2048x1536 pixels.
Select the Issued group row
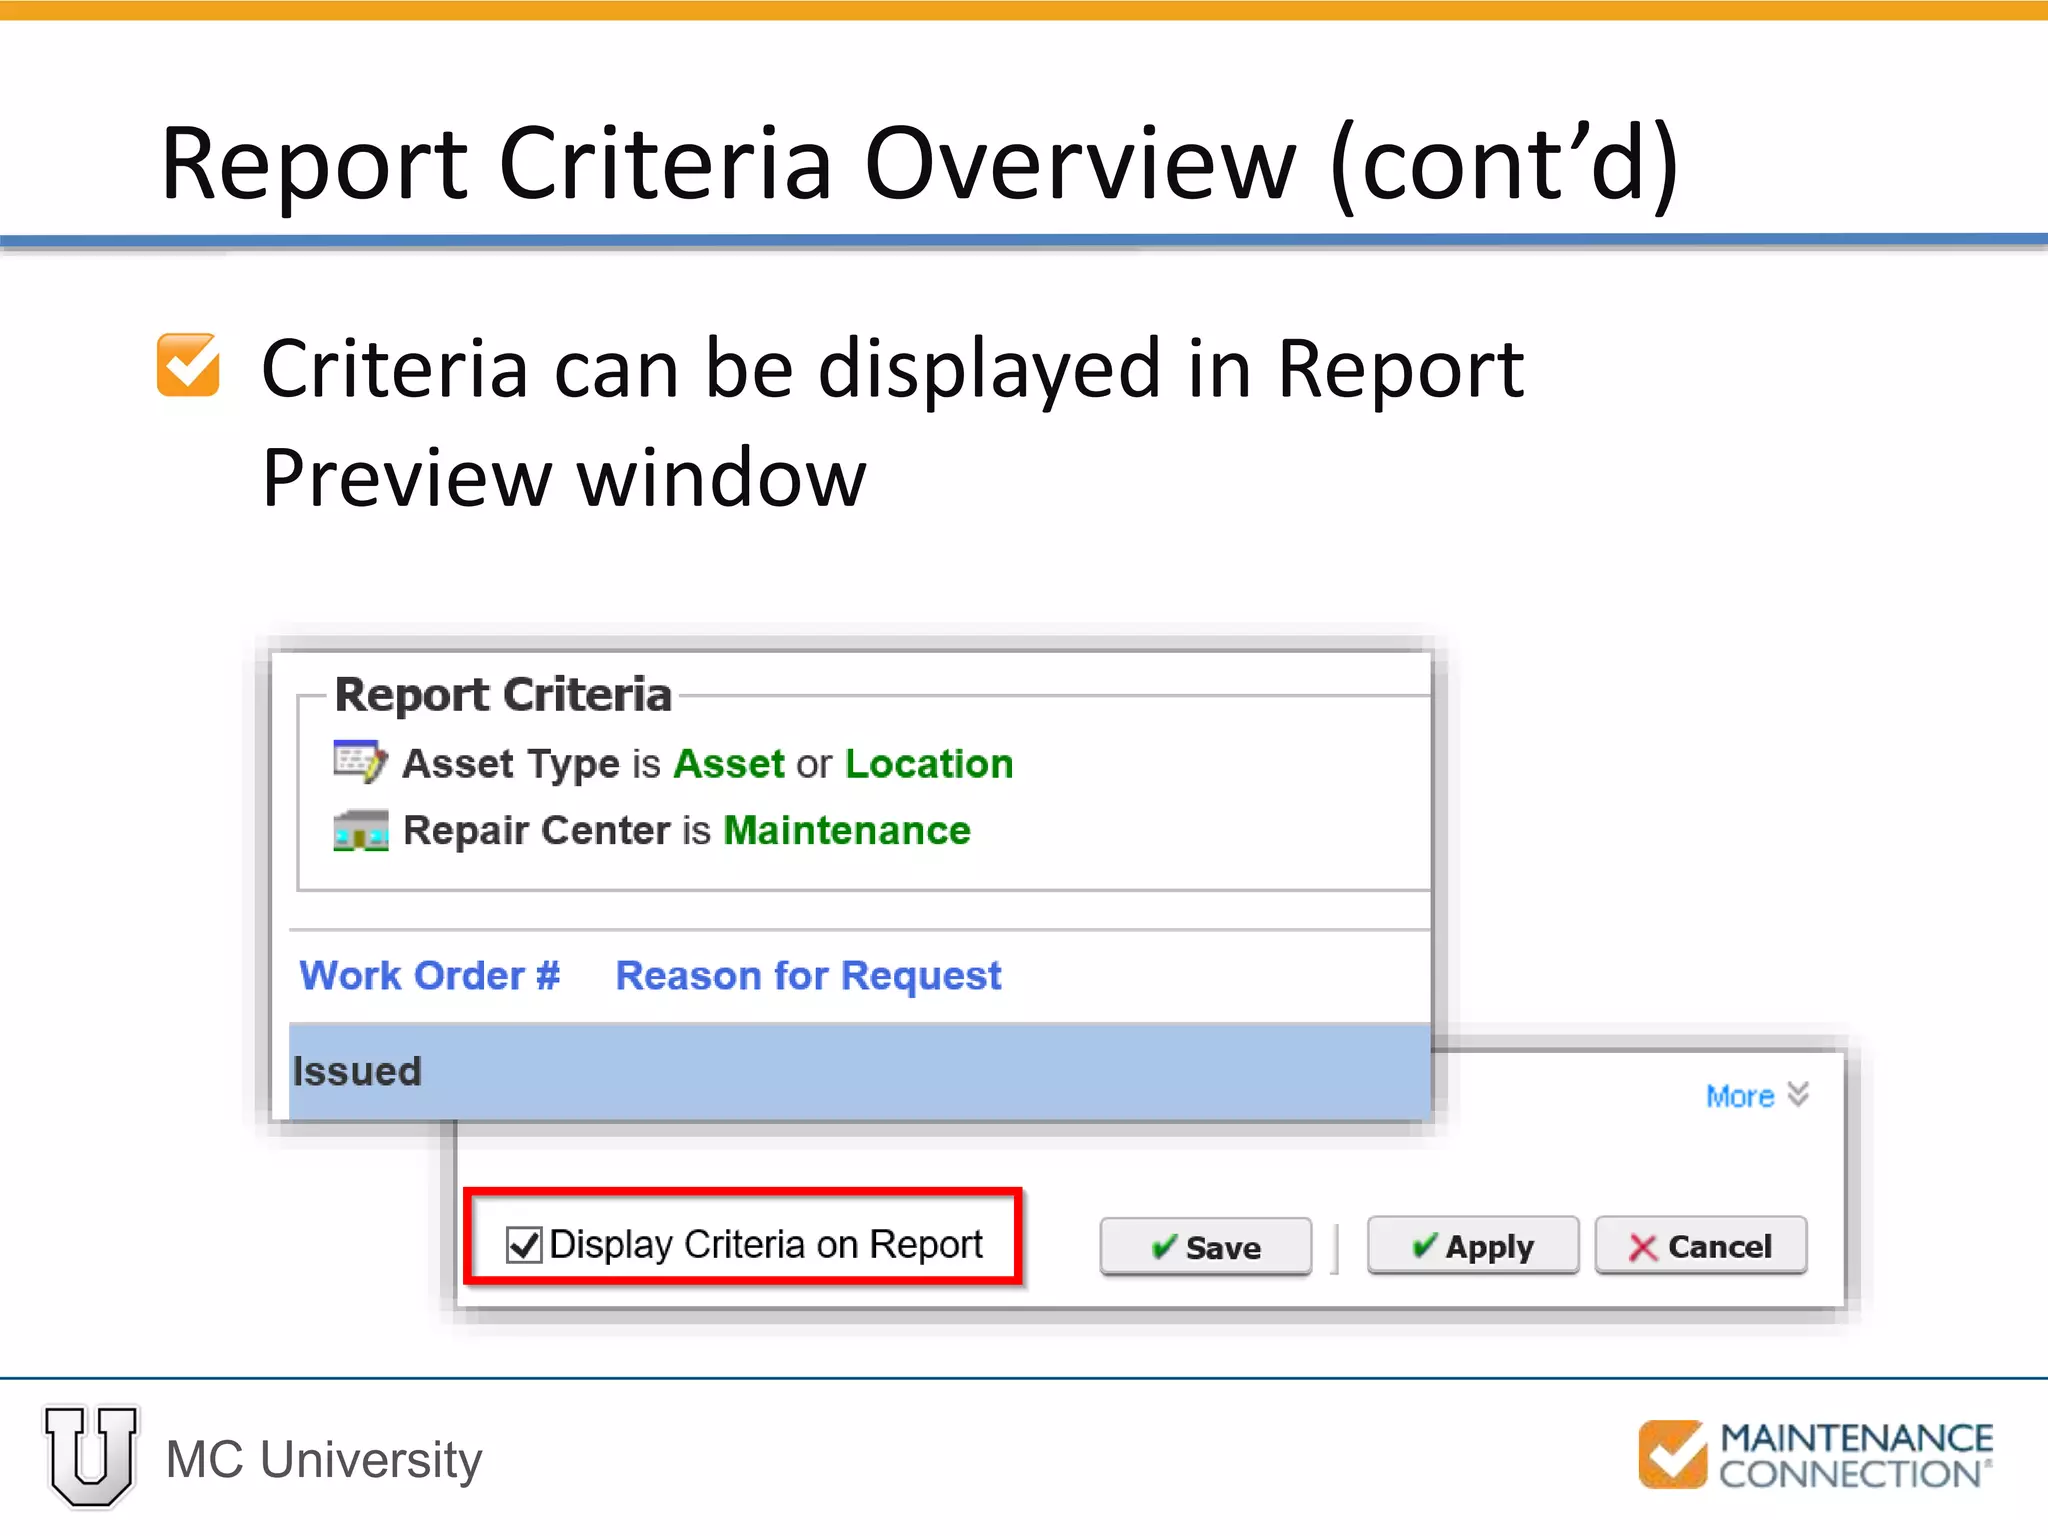click(860, 1071)
